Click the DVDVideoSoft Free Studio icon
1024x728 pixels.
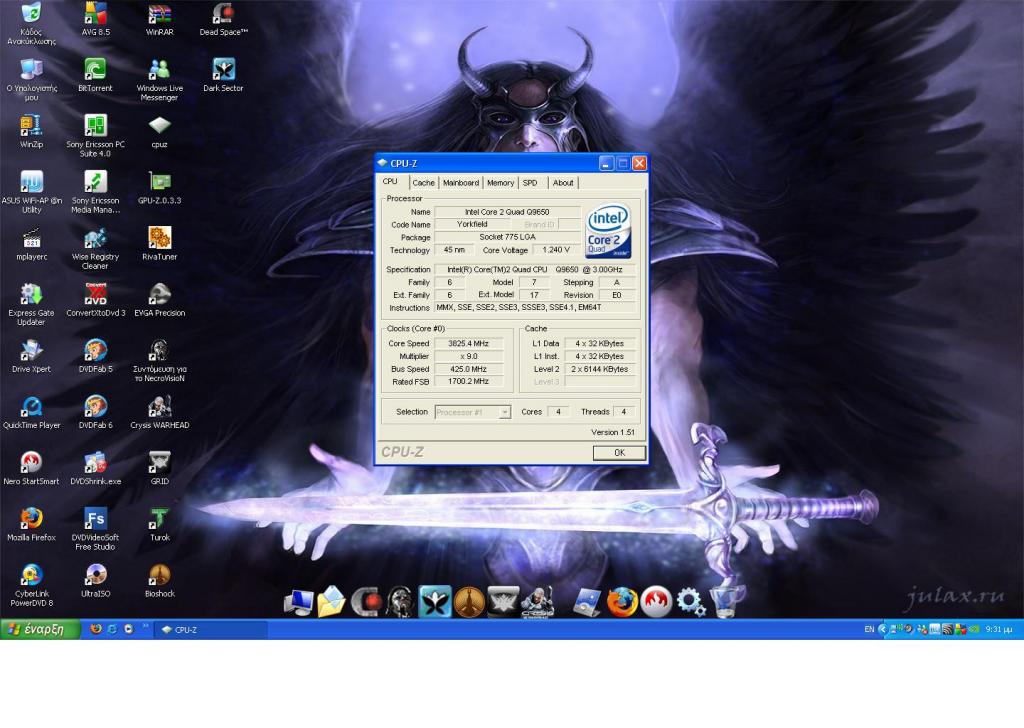[x=95, y=528]
